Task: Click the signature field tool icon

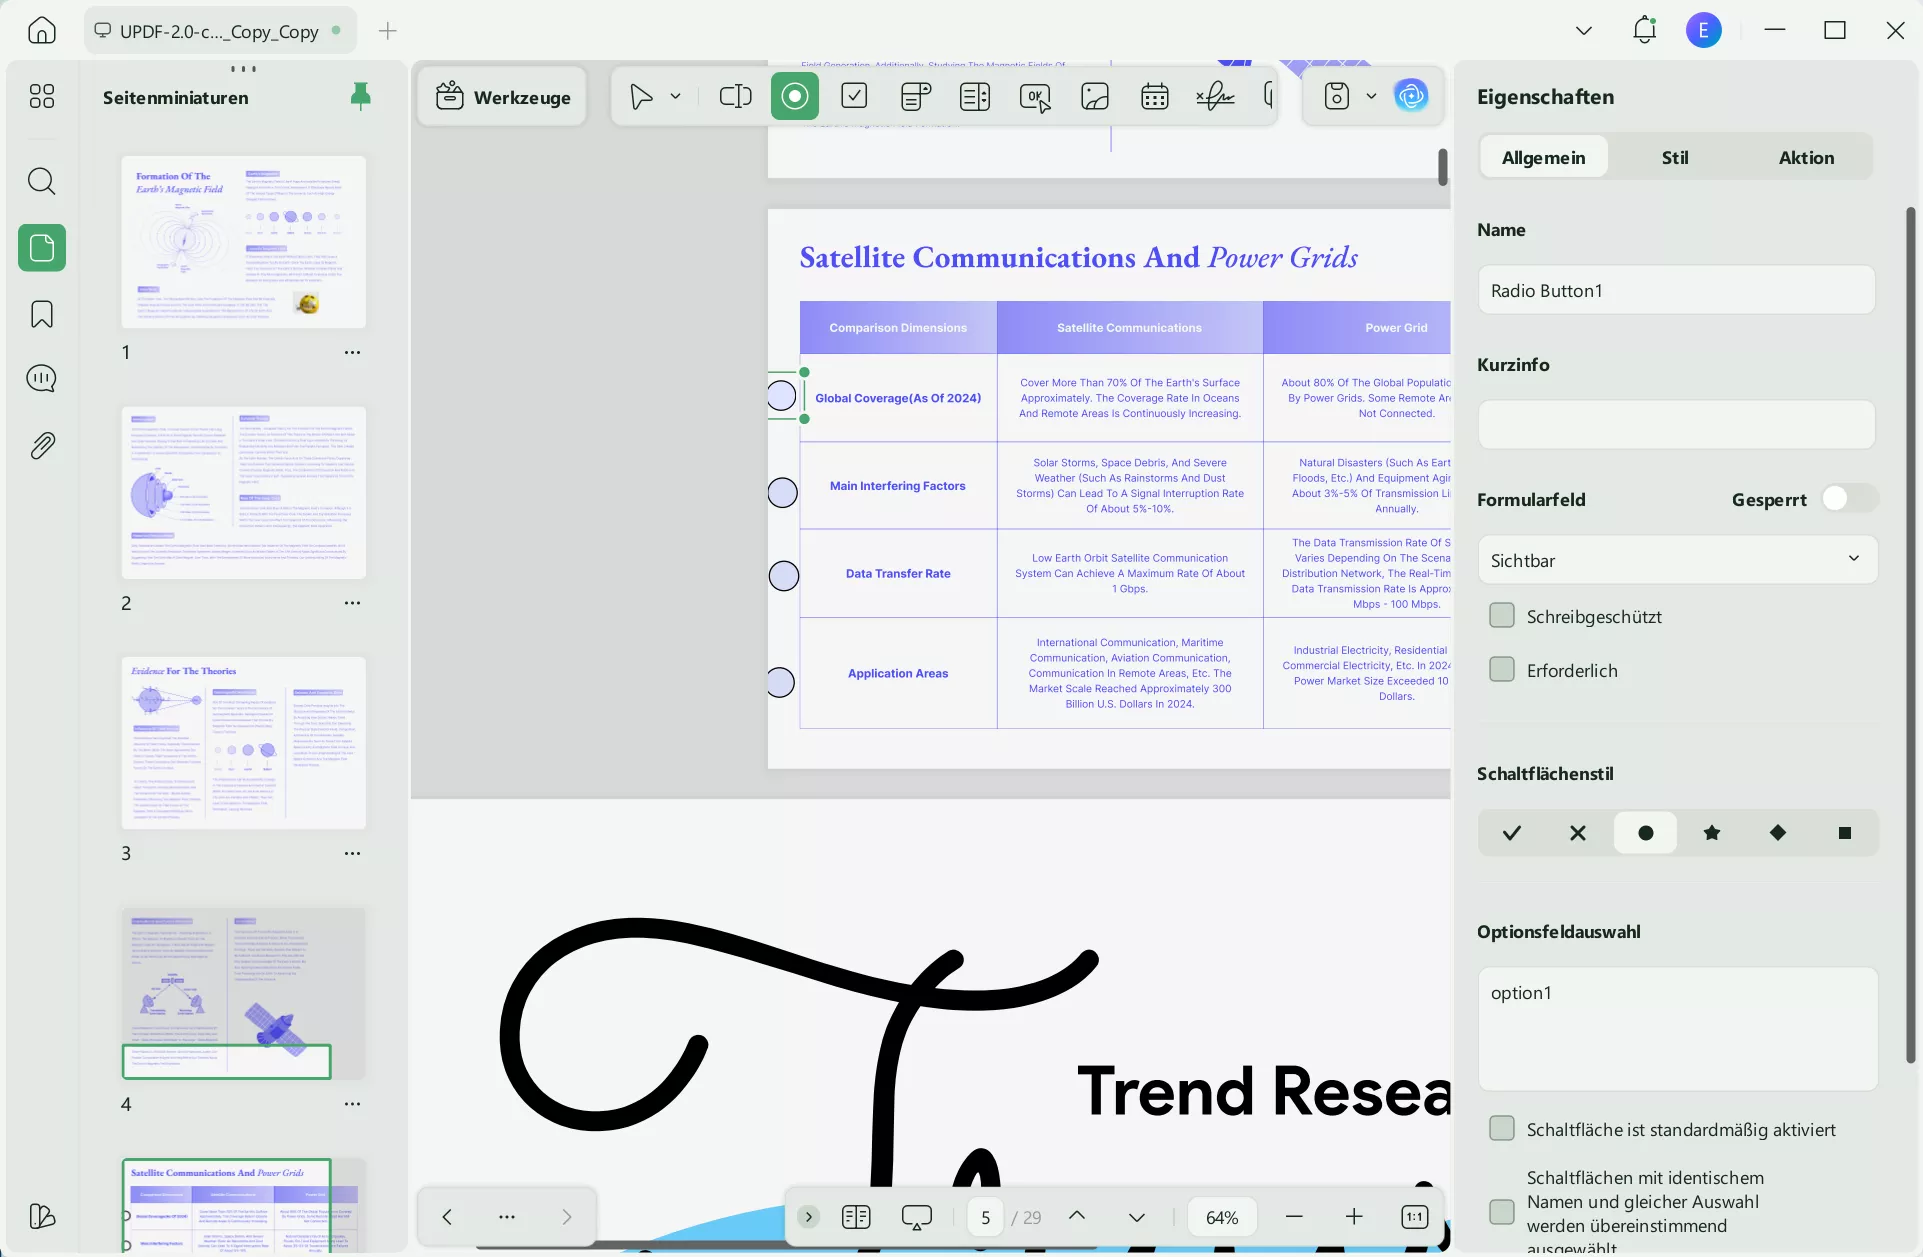Action: point(1214,96)
